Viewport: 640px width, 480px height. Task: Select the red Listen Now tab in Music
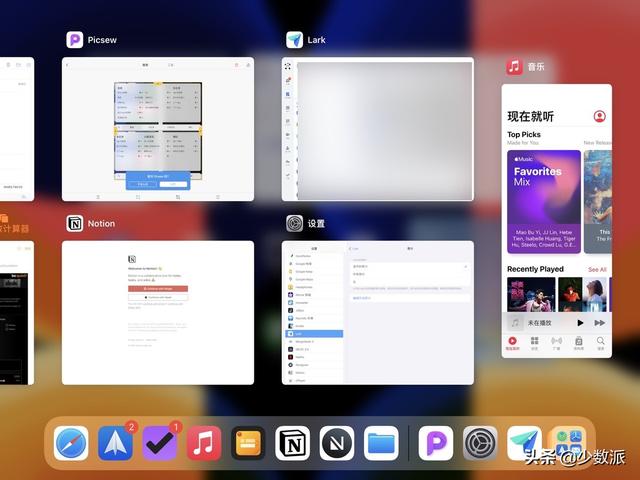point(512,343)
